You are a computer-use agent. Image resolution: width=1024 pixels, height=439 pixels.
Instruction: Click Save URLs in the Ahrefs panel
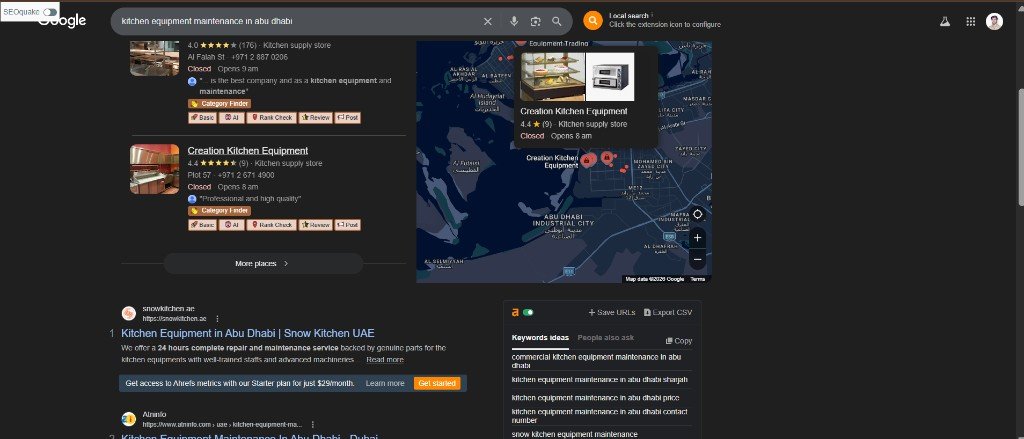coord(611,312)
